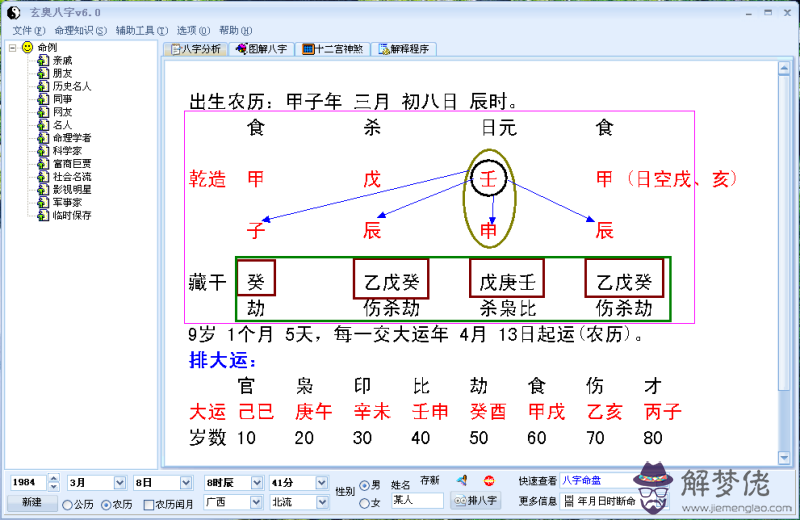800x520 pixels.
Task: Select 女 gender radio button
Action: pyautogui.click(x=364, y=503)
